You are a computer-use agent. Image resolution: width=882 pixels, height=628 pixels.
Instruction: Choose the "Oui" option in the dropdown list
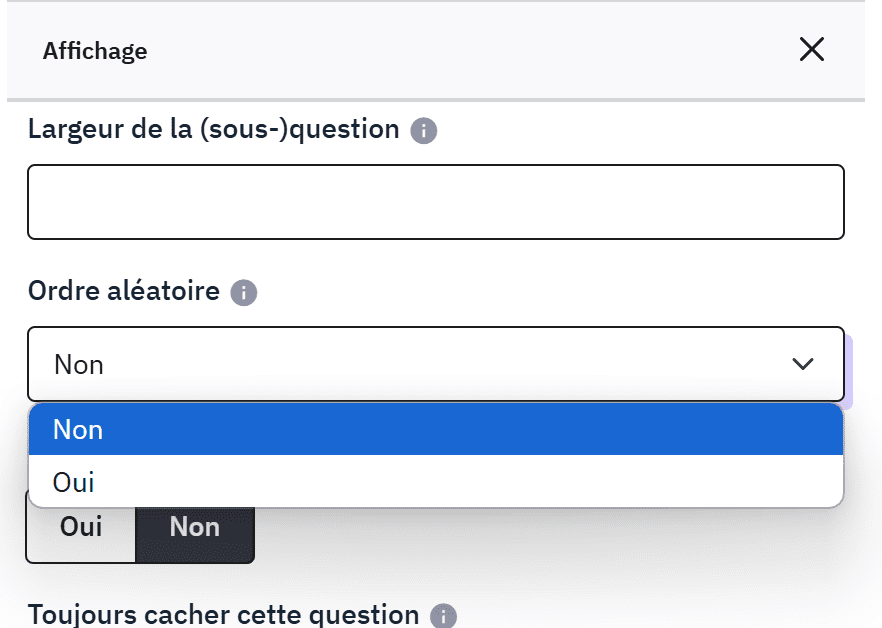[x=74, y=483]
